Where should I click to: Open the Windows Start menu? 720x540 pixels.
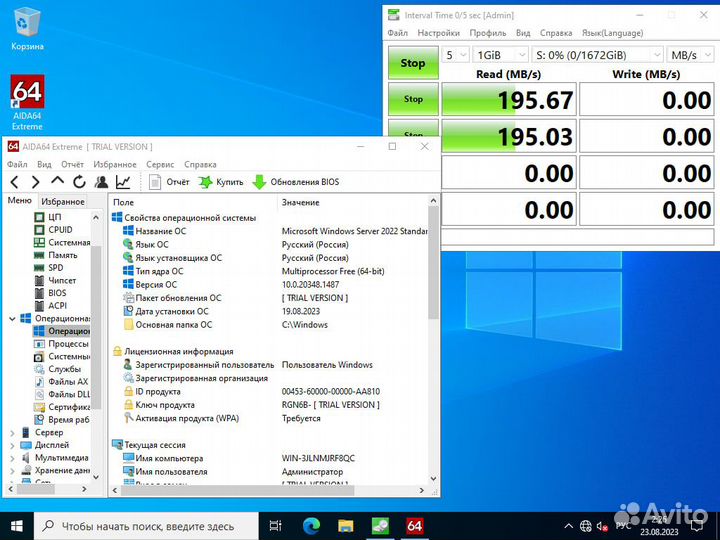[x=17, y=526]
